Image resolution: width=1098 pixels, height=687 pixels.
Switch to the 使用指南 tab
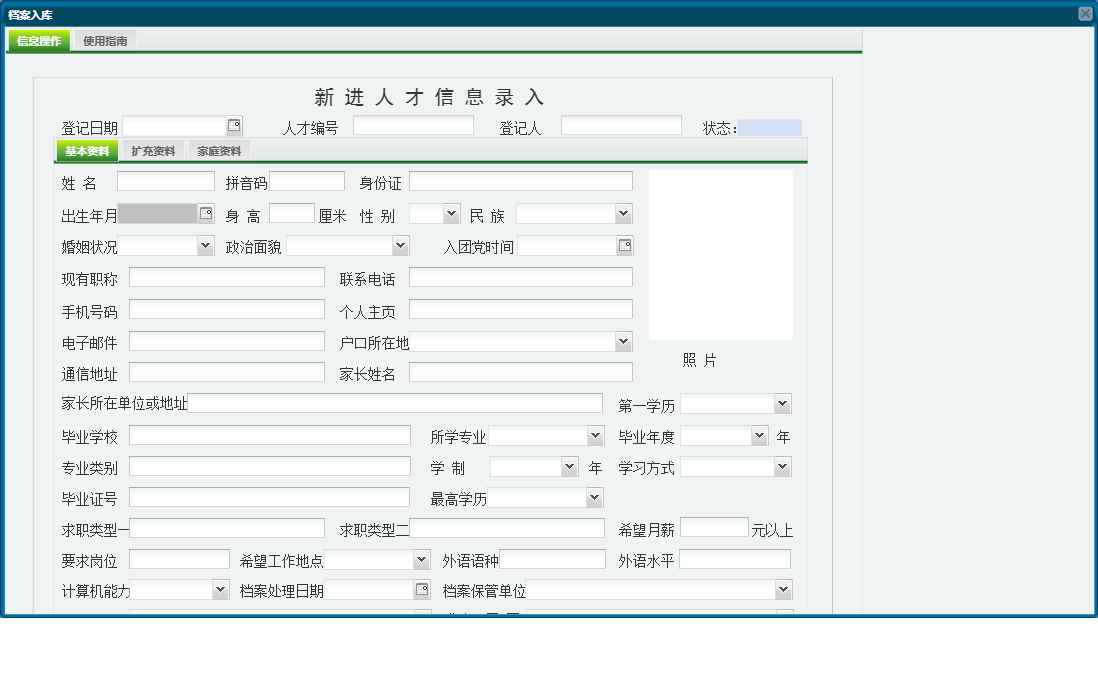click(107, 42)
